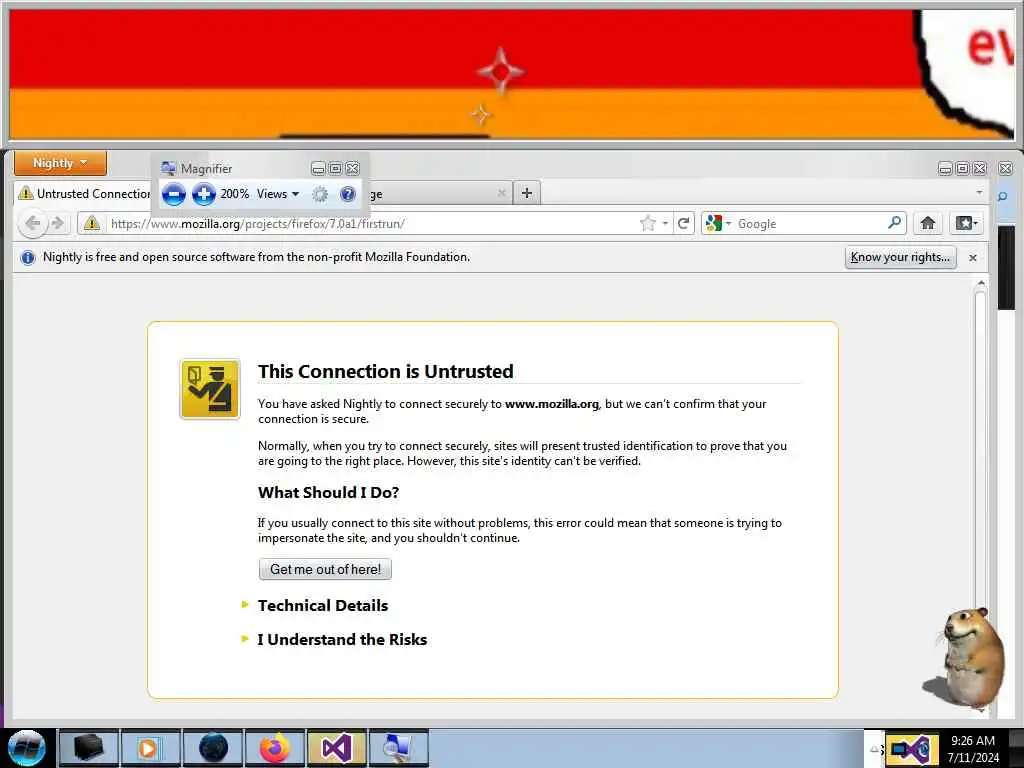The width and height of the screenshot is (1024, 768).
Task: Open the Nightly application menu
Action: 60,163
